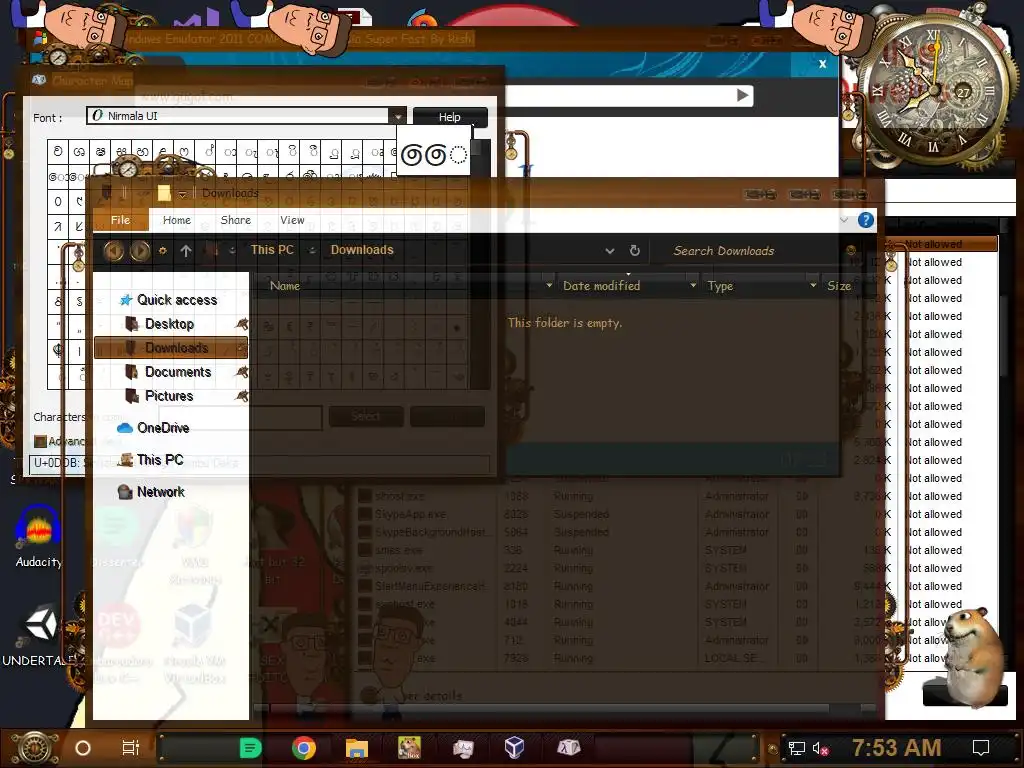Open File Explorer from the taskbar

357,748
